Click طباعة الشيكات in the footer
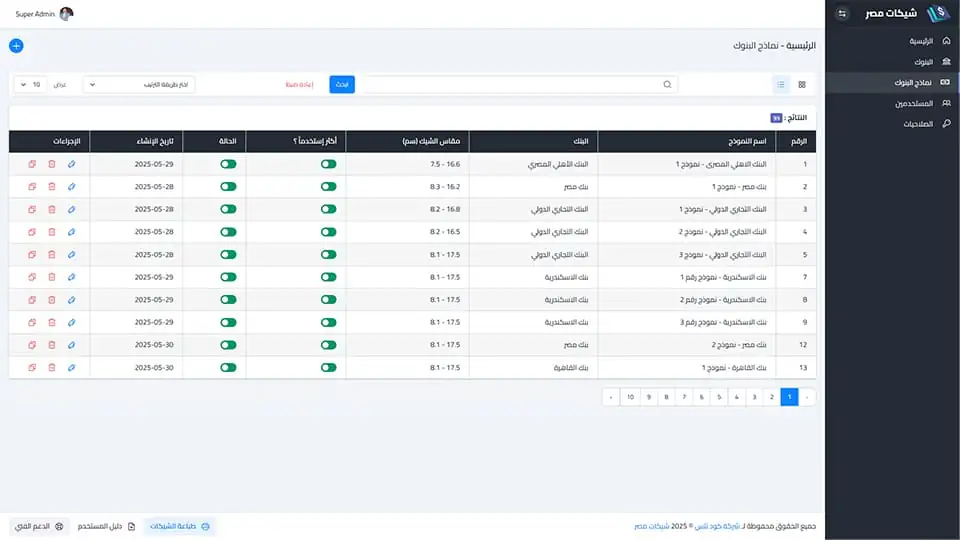Image resolution: width=960 pixels, height=540 pixels. coord(180,527)
